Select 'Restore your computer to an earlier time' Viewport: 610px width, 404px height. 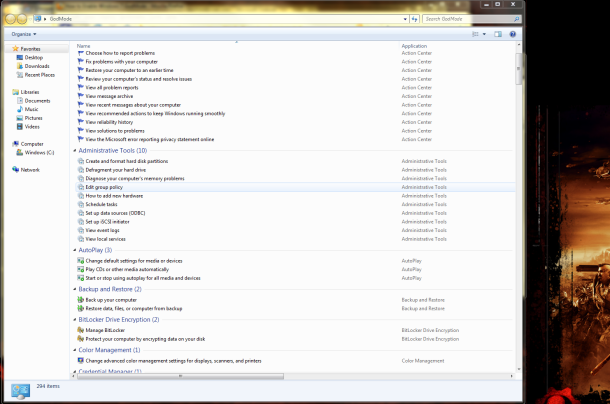point(129,70)
